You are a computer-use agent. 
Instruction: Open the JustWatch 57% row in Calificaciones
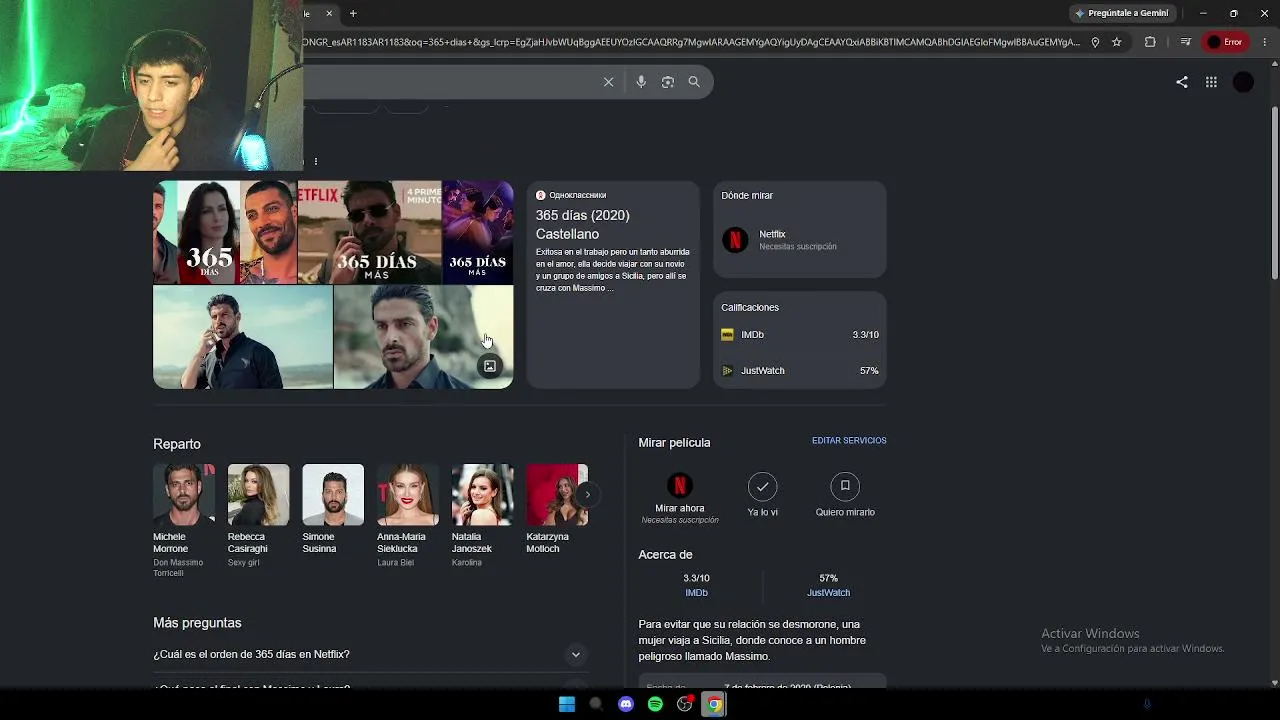pyautogui.click(x=800, y=371)
